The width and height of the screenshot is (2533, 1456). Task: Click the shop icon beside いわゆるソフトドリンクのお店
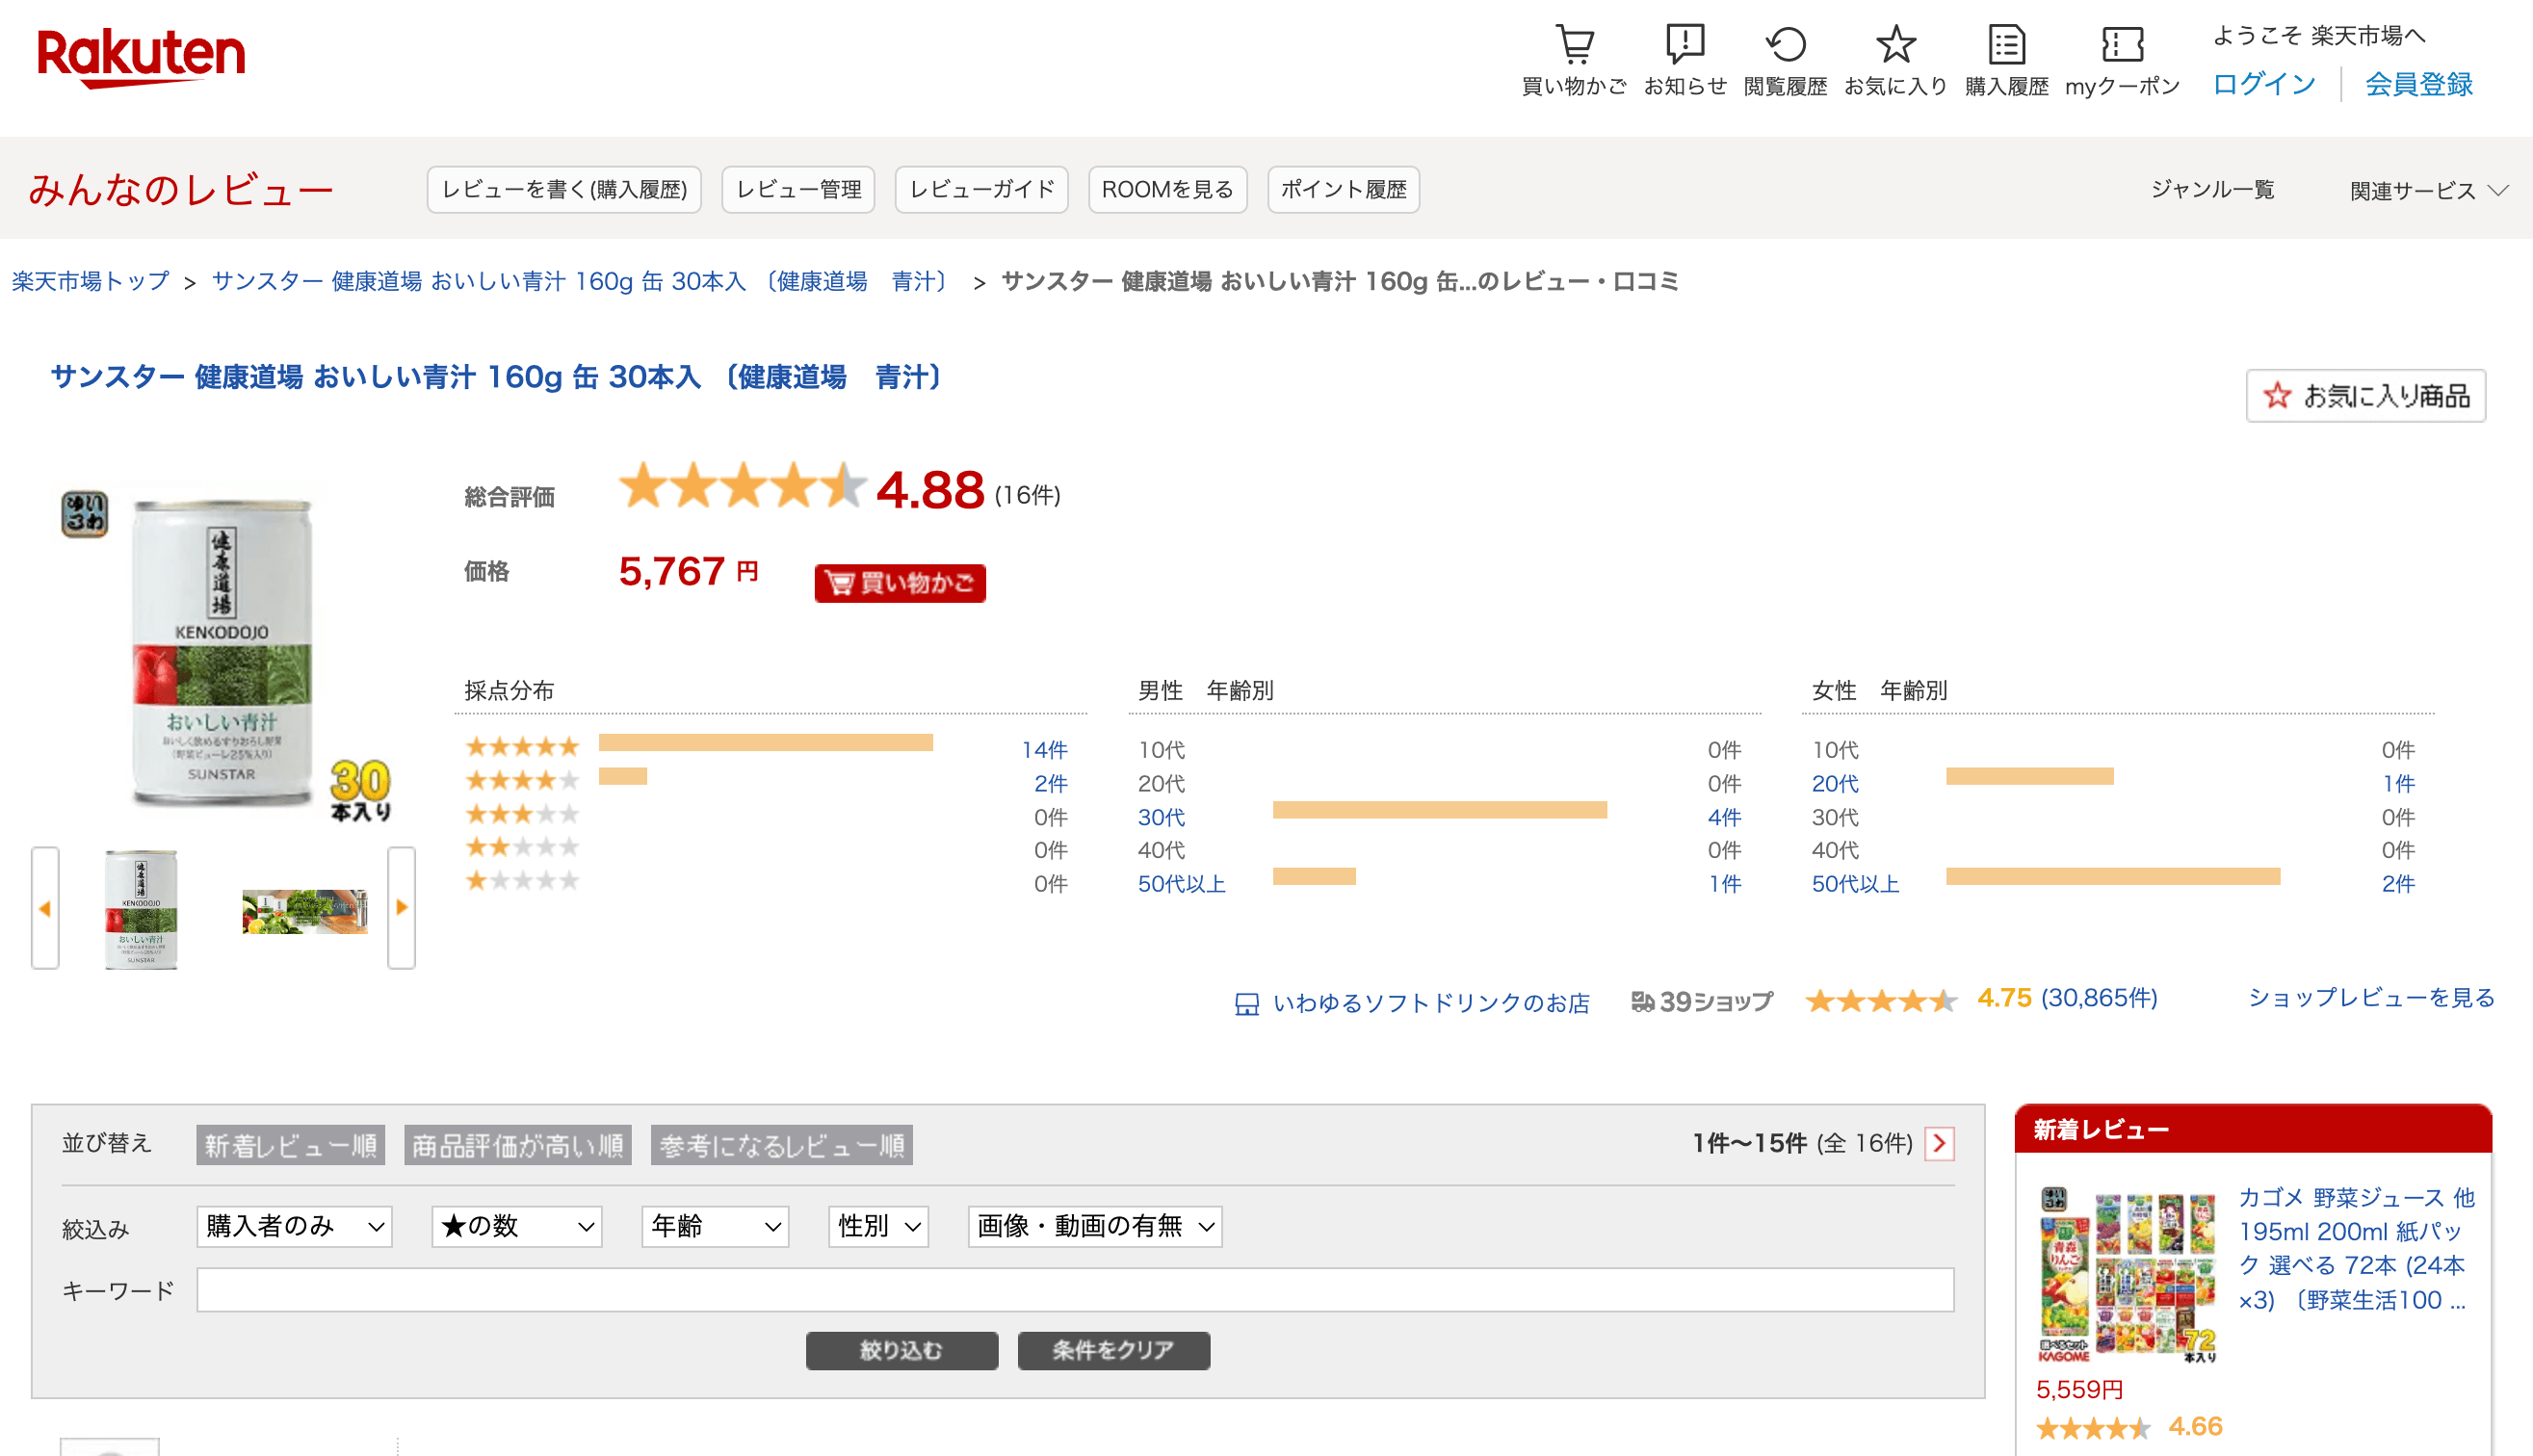(1246, 1003)
